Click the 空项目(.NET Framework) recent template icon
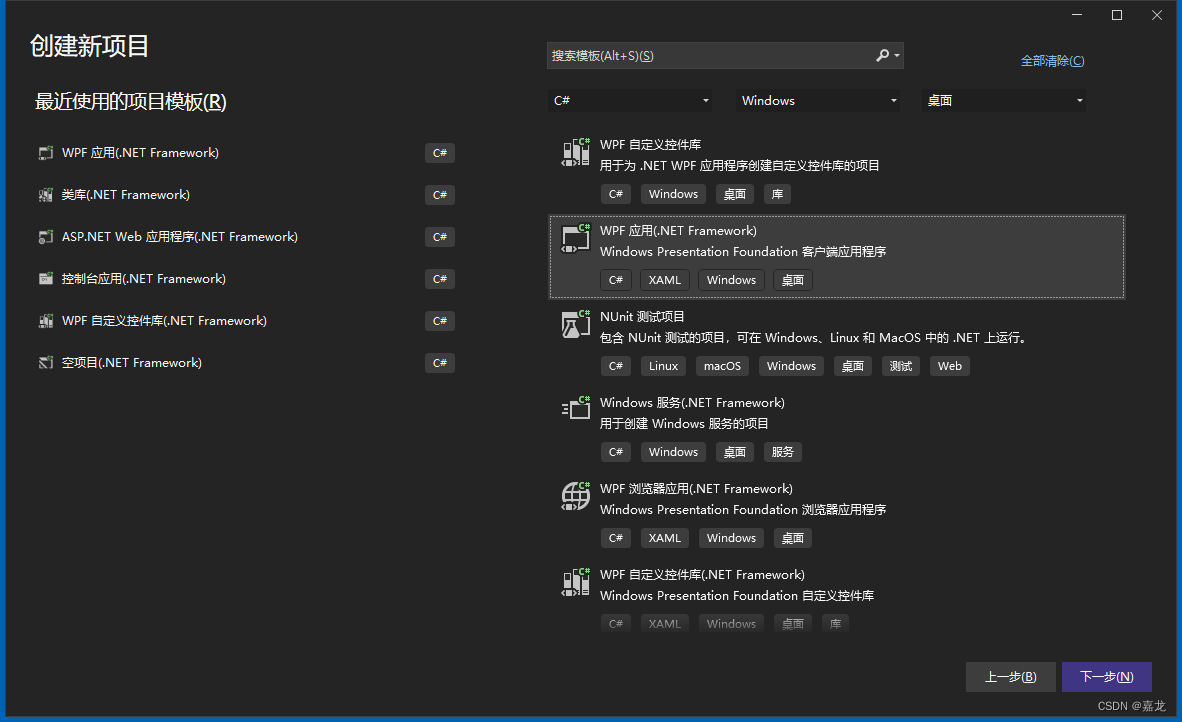Image resolution: width=1182 pixels, height=722 pixels. click(x=46, y=363)
